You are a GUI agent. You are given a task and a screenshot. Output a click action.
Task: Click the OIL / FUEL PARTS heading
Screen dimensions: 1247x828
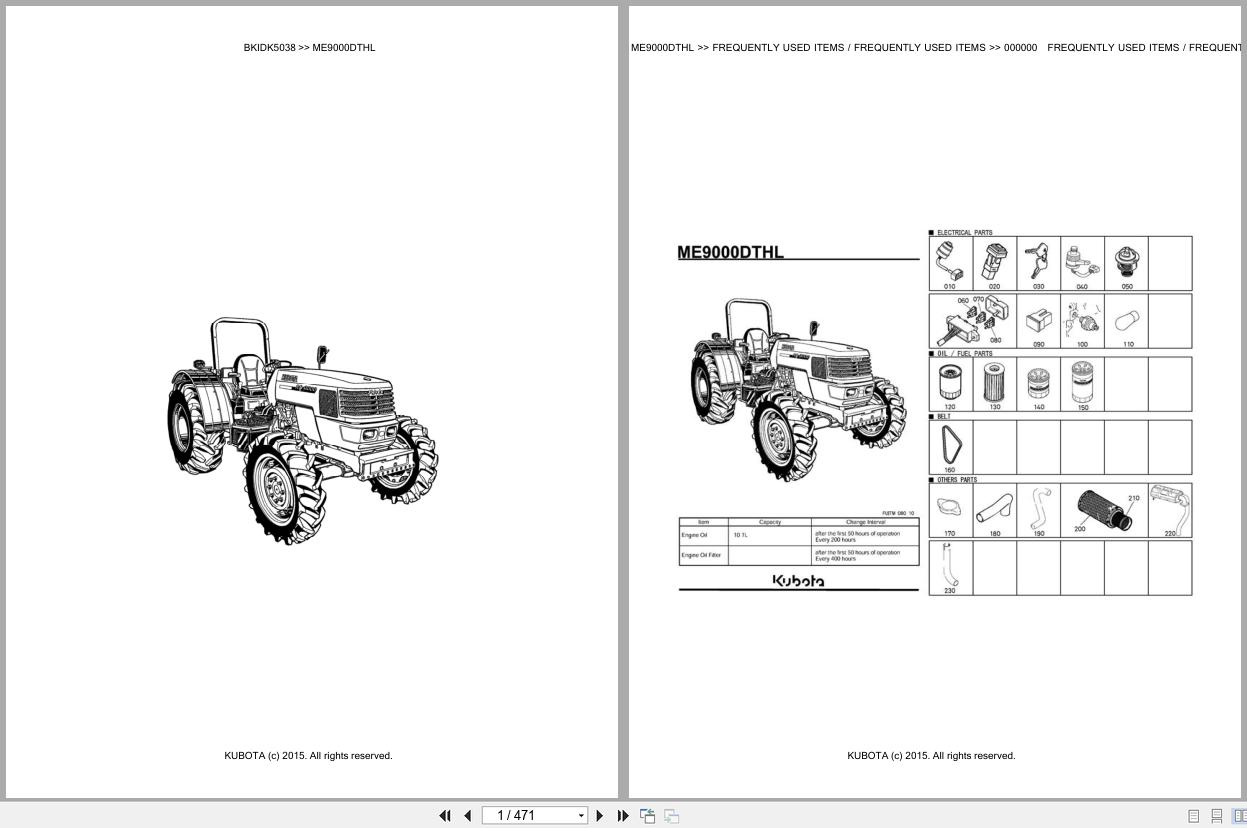click(964, 353)
